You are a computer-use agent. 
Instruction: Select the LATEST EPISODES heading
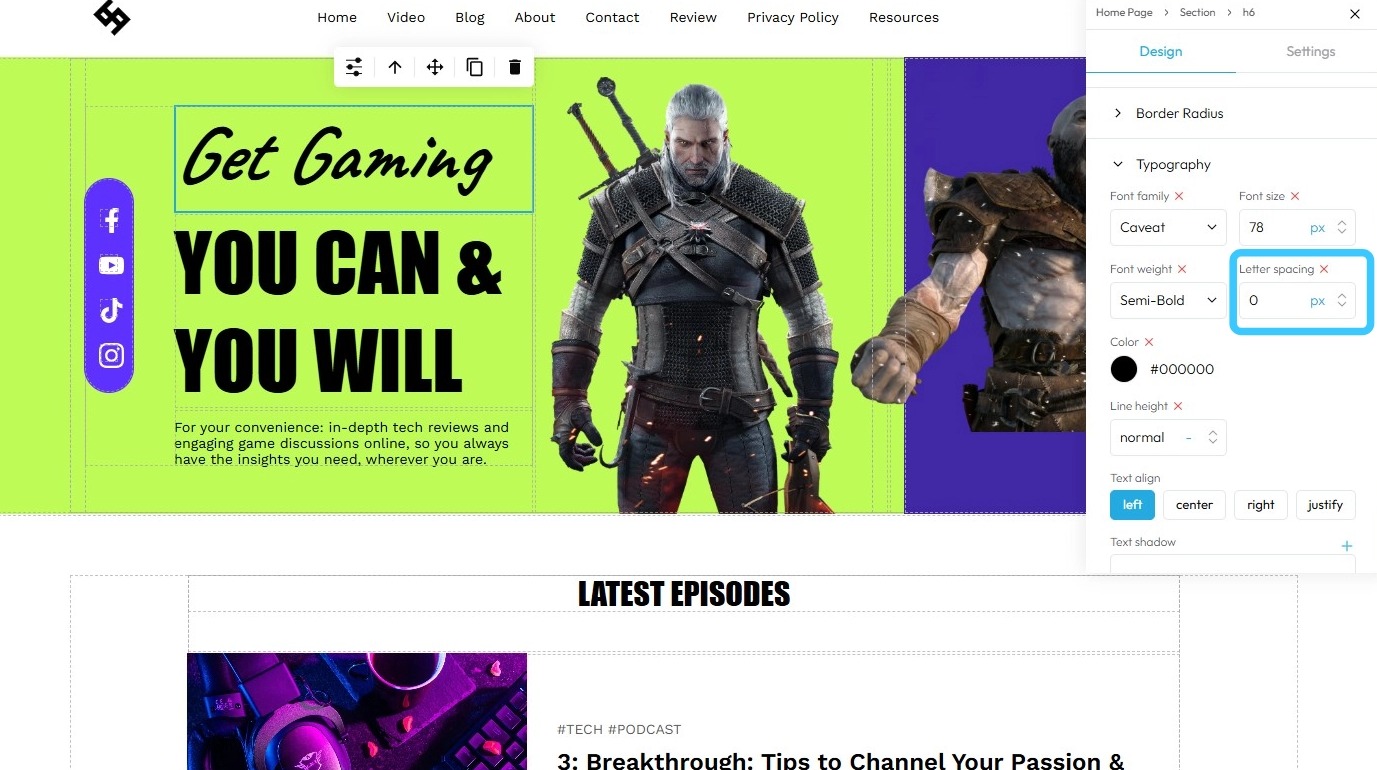point(684,594)
